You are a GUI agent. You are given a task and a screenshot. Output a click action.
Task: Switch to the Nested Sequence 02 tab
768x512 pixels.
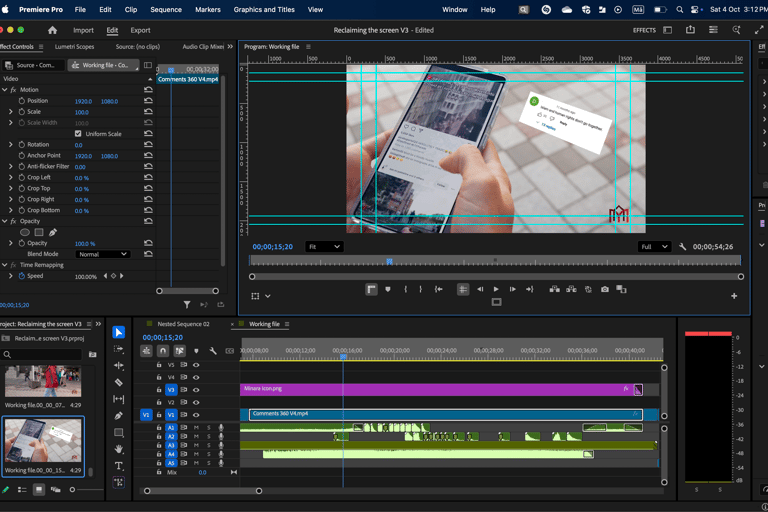point(183,324)
